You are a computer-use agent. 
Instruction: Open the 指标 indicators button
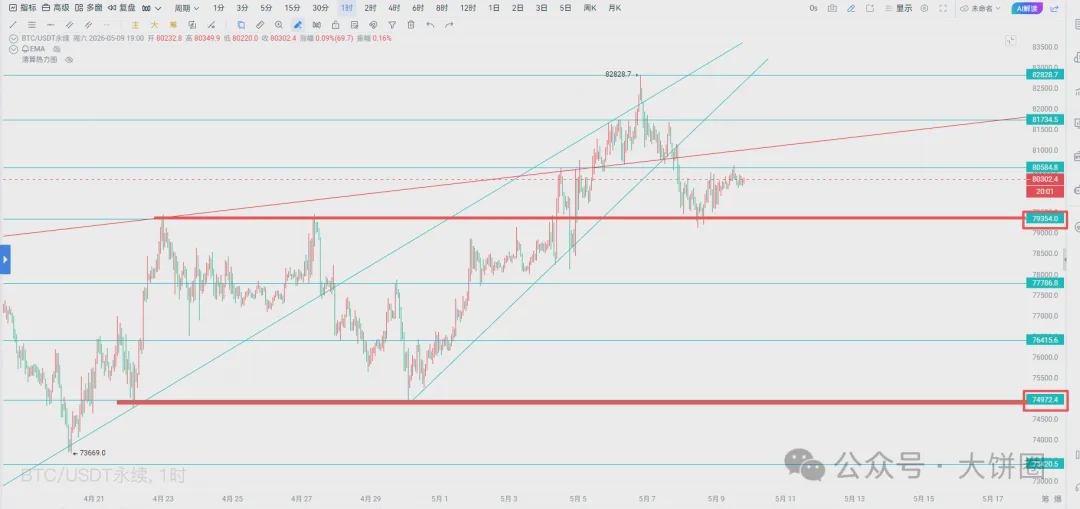[x=22, y=8]
